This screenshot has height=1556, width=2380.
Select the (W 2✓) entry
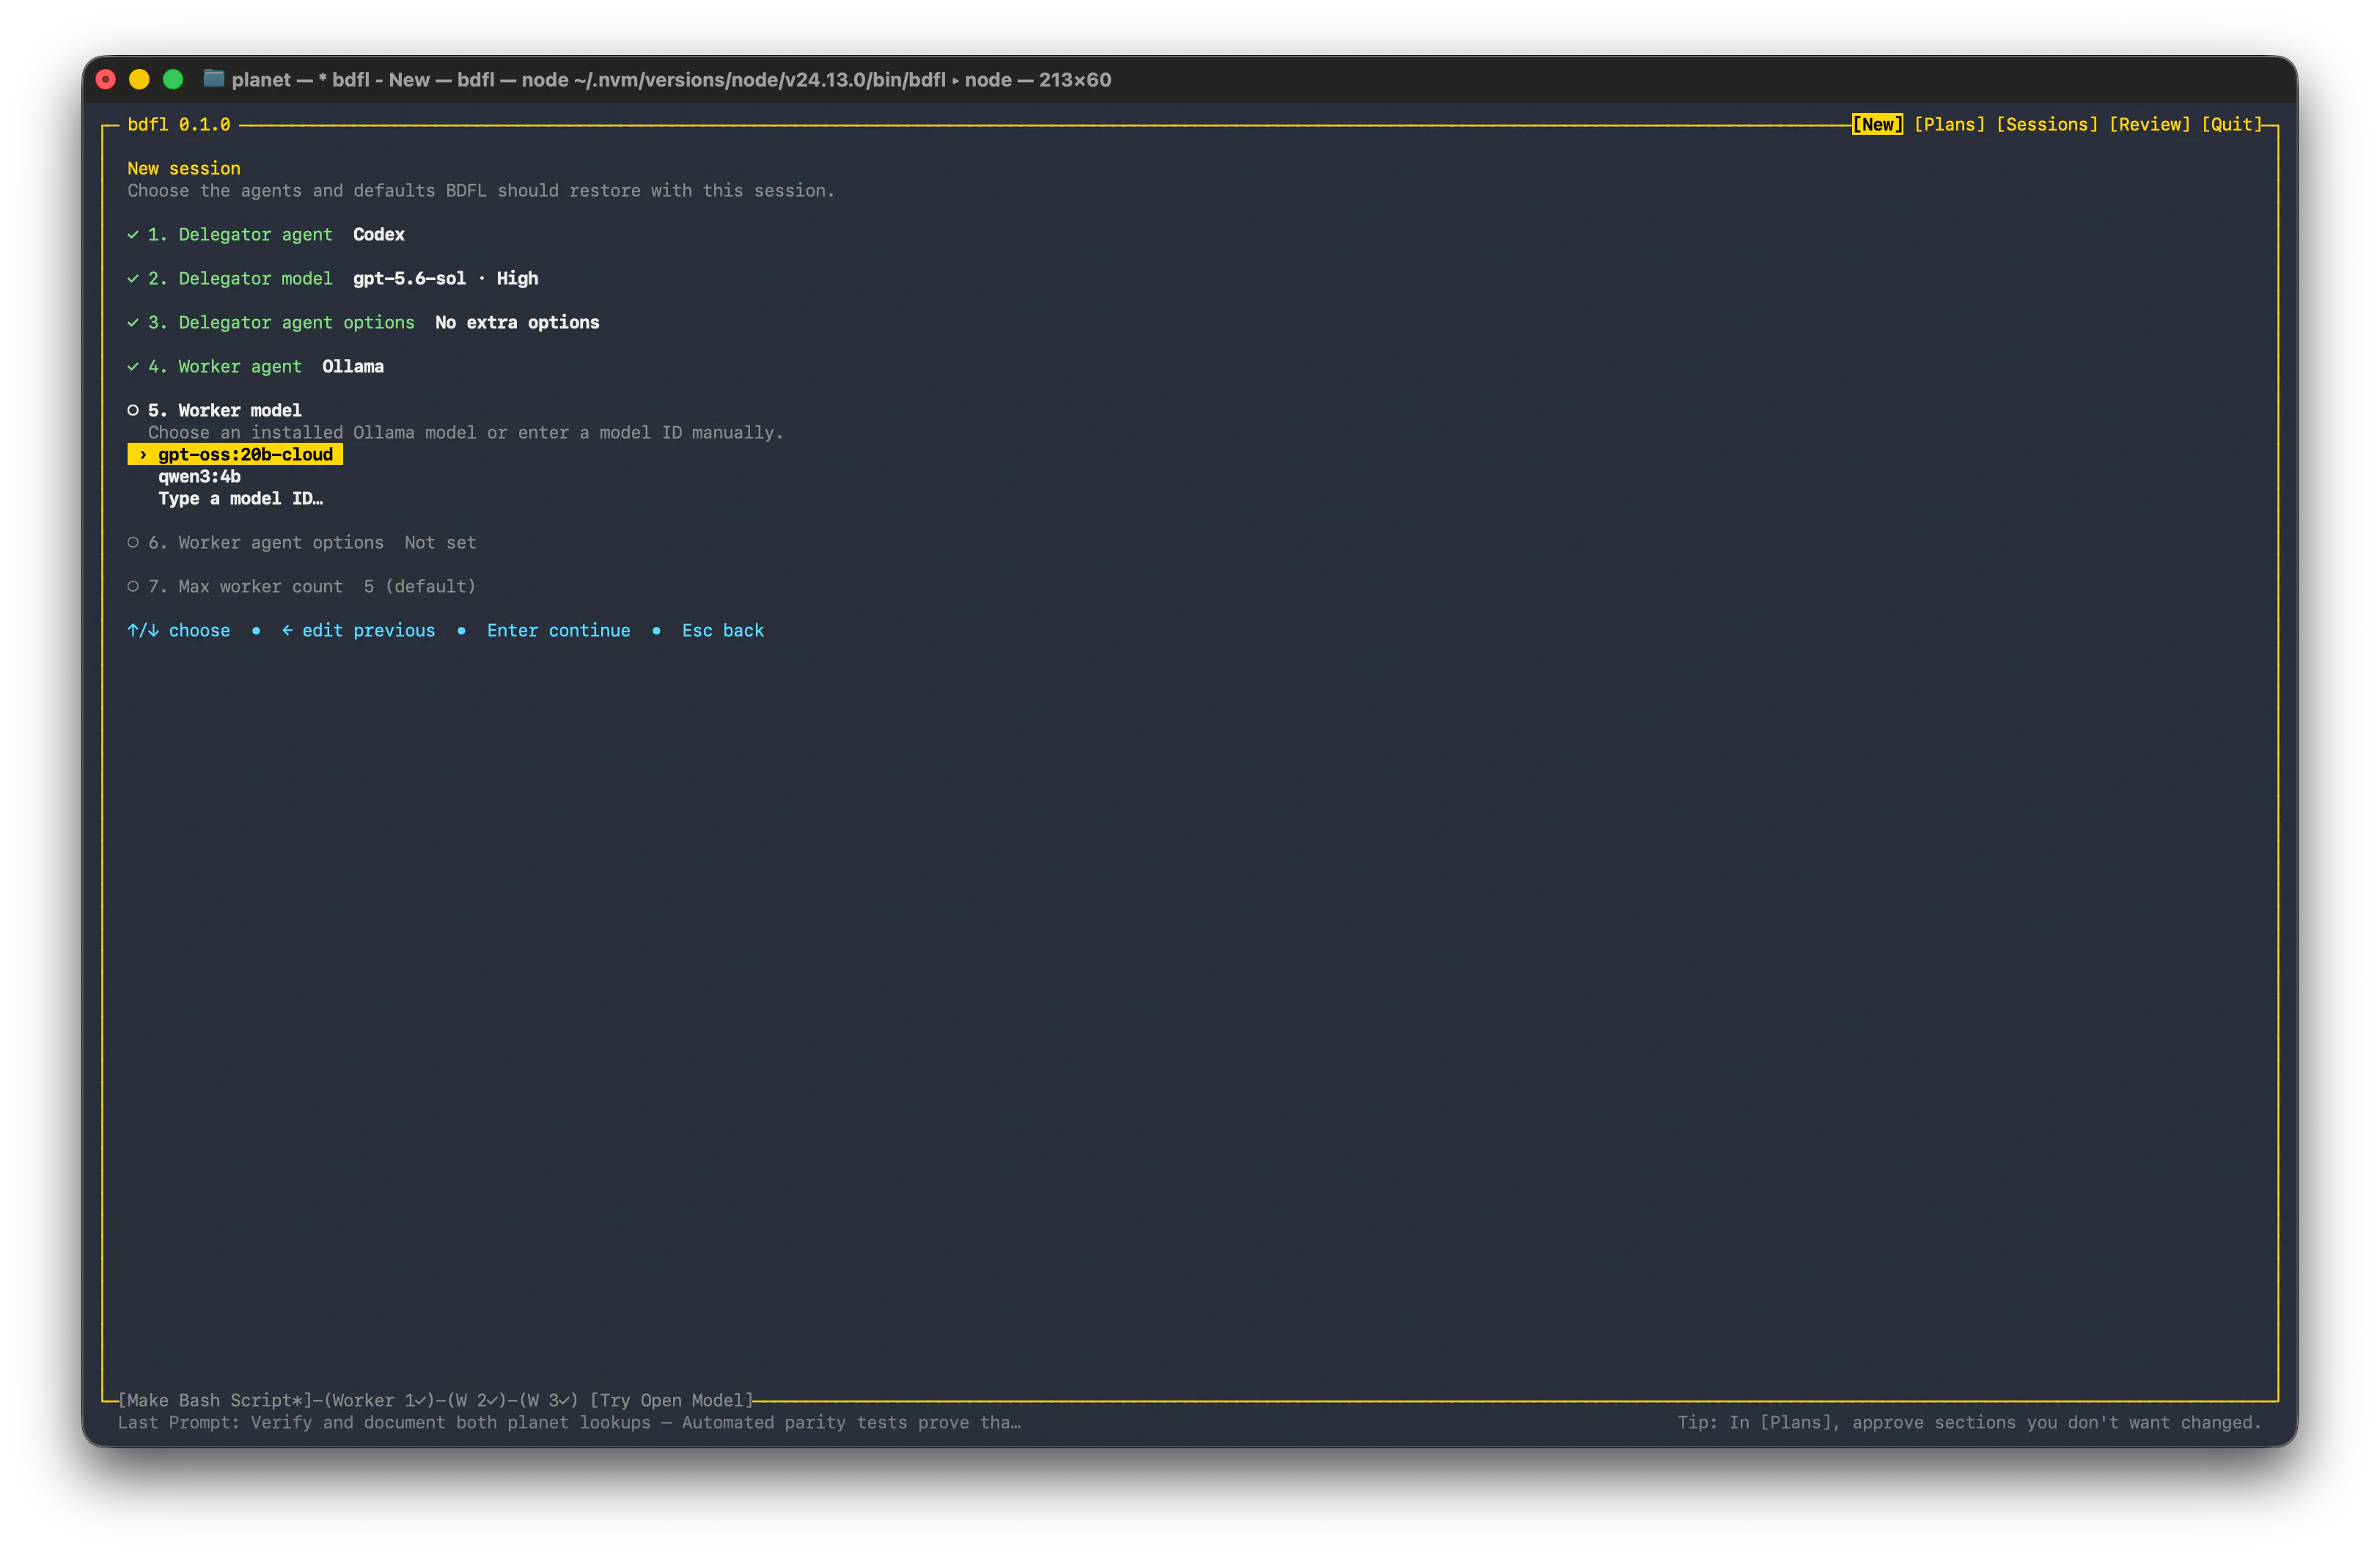coord(478,1400)
